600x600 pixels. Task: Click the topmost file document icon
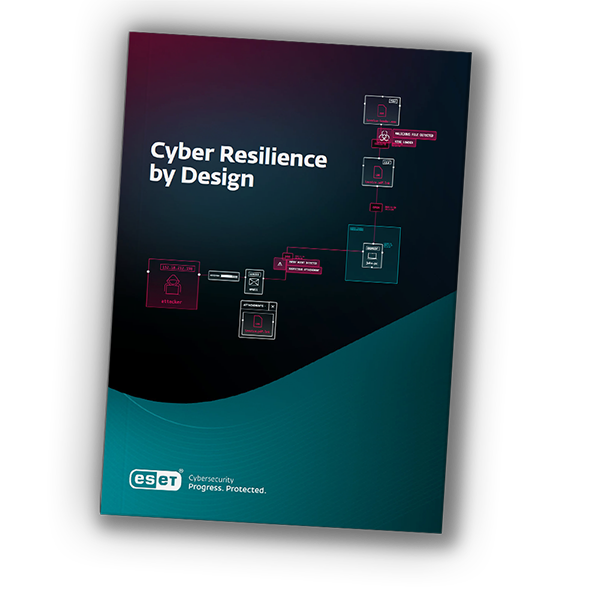click(382, 107)
